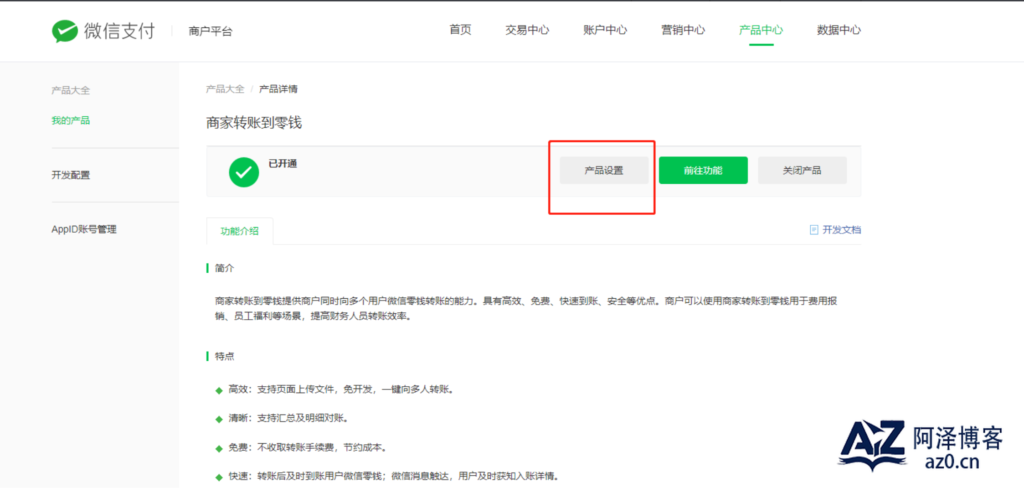
Task: Open the 产品中心 navigation tab
Action: pyautogui.click(x=761, y=30)
